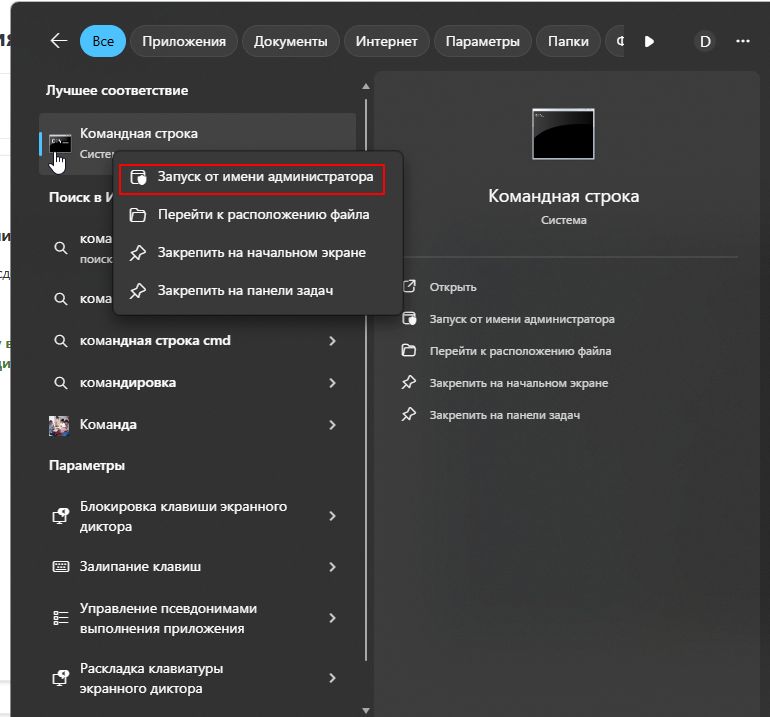Click icon beside Раскладка клавиатуры экранного диктора
This screenshot has width=770, height=717.
pos(60,678)
